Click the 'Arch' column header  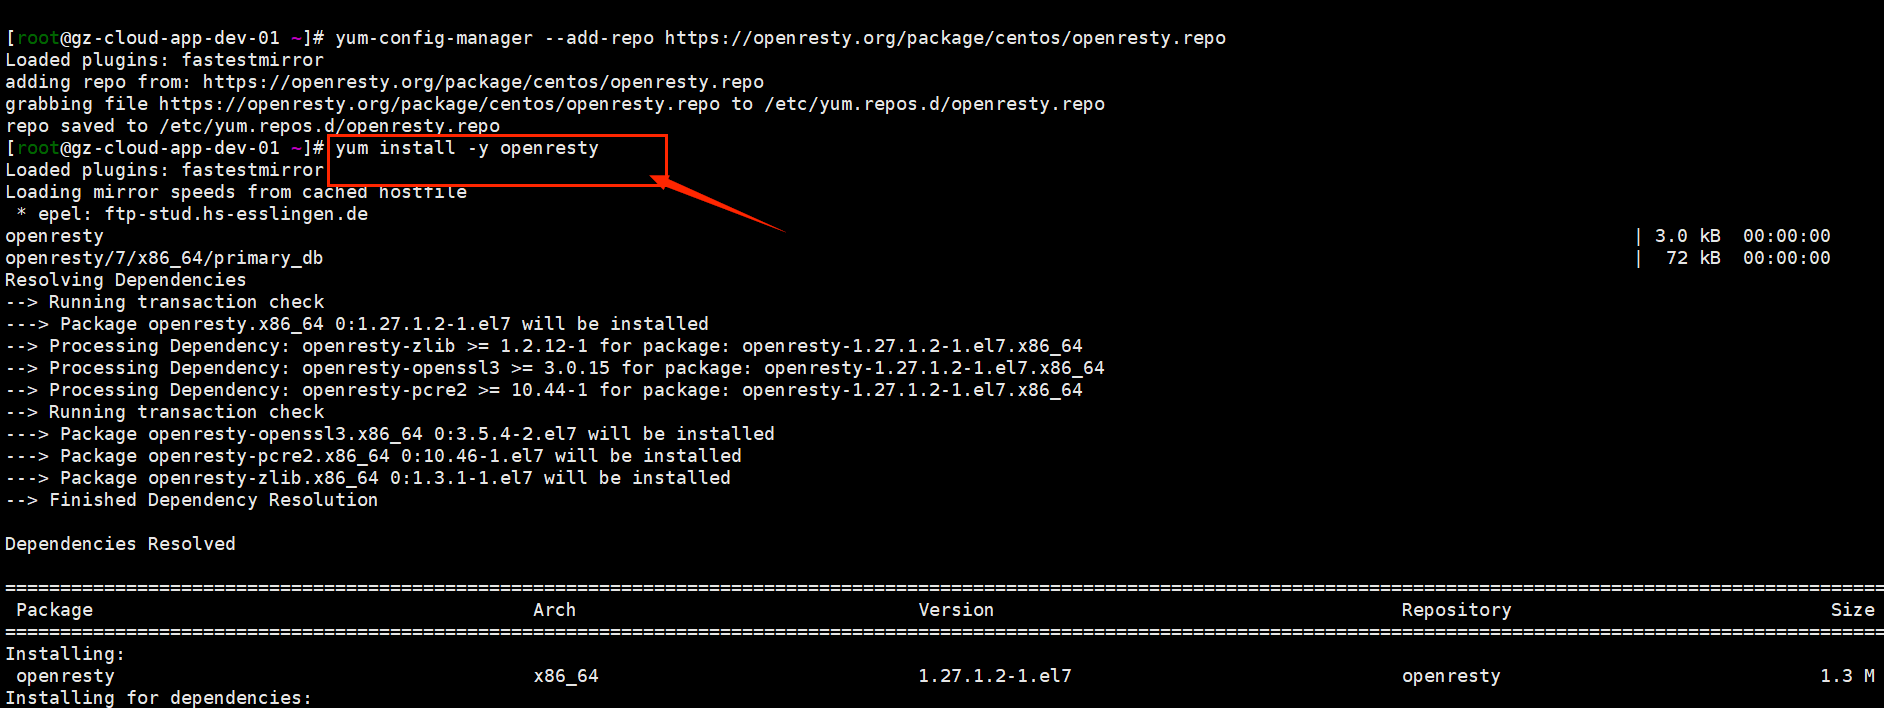tap(554, 610)
